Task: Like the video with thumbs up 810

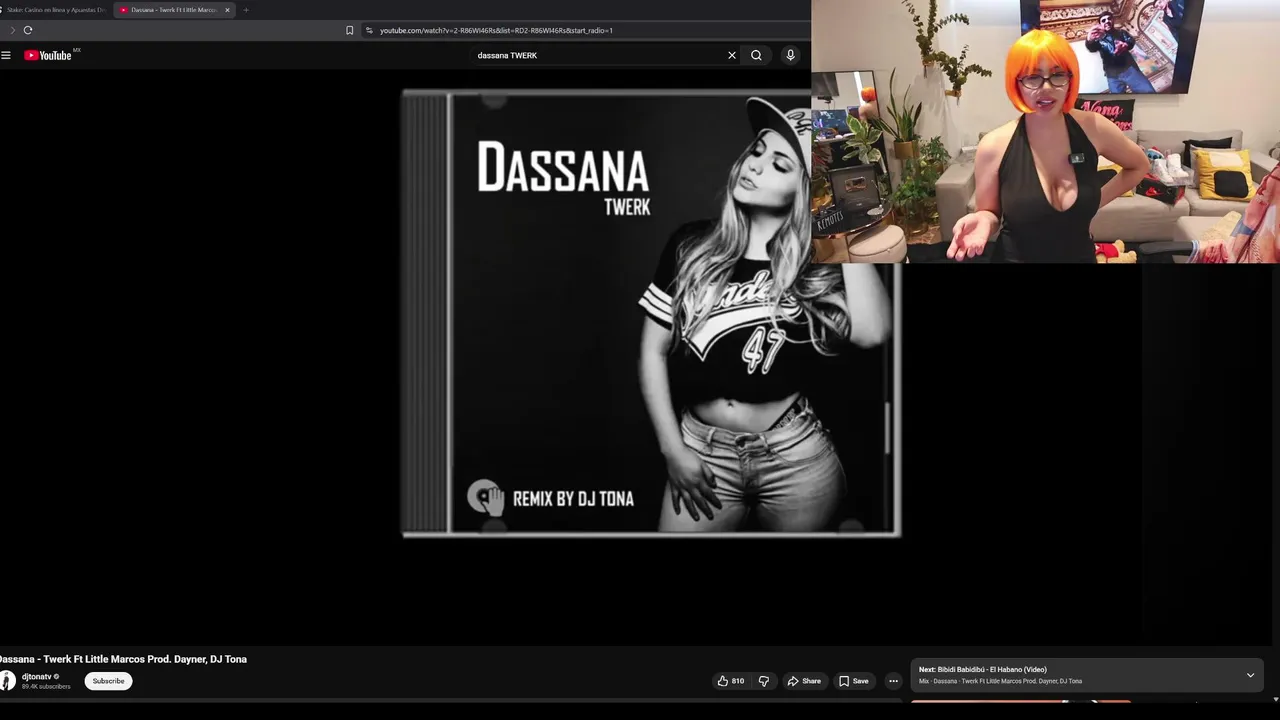Action: tap(730, 681)
